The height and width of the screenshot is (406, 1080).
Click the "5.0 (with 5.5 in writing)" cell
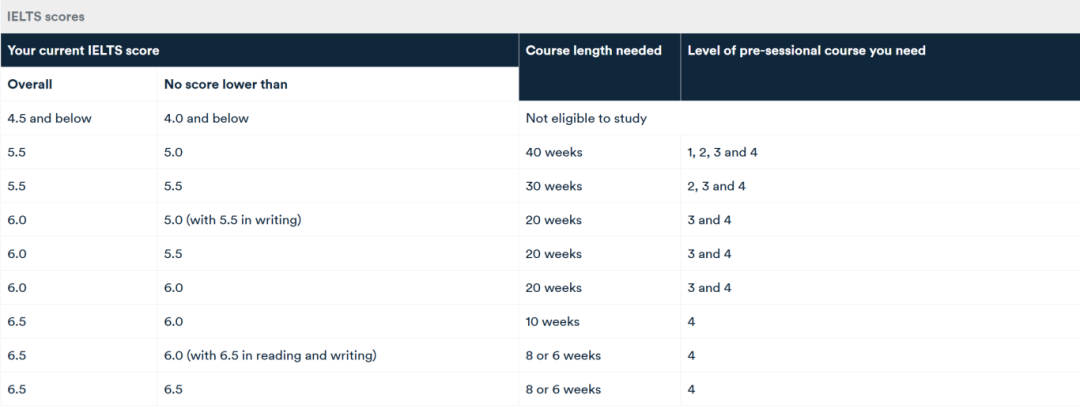pyautogui.click(x=233, y=220)
